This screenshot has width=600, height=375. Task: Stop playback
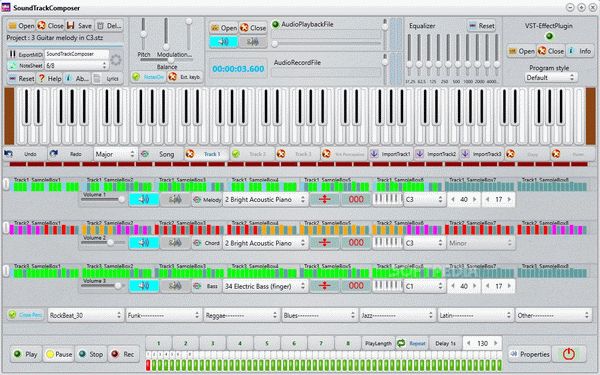pyautogui.click(x=90, y=354)
